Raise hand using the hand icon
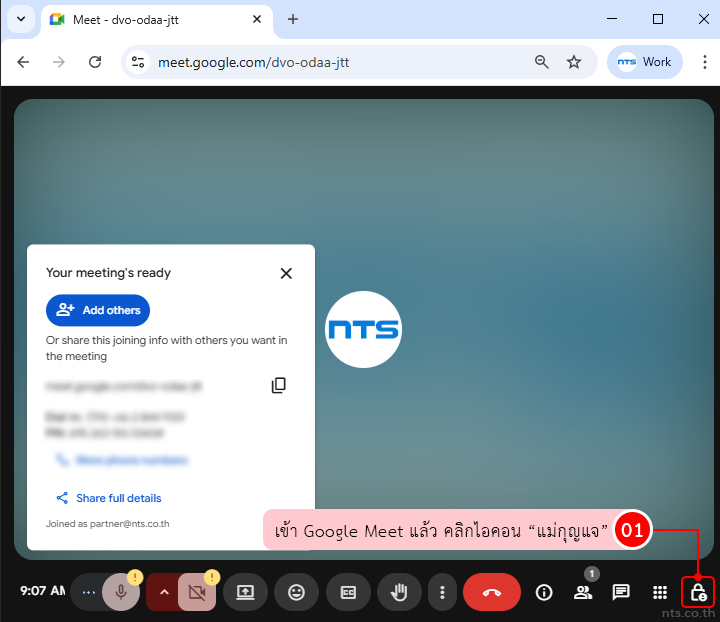 pos(399,592)
